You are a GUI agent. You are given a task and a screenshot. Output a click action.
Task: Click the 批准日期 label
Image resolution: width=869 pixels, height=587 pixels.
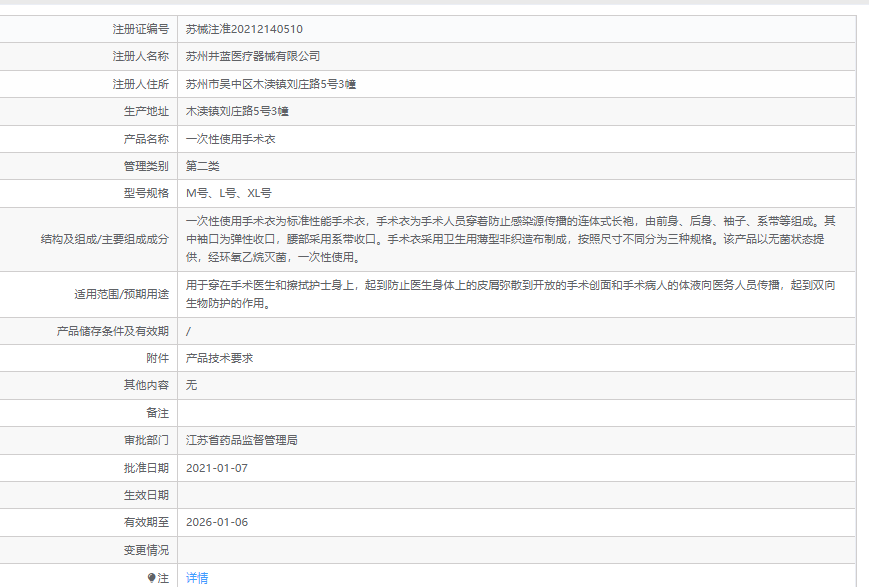pyautogui.click(x=146, y=468)
